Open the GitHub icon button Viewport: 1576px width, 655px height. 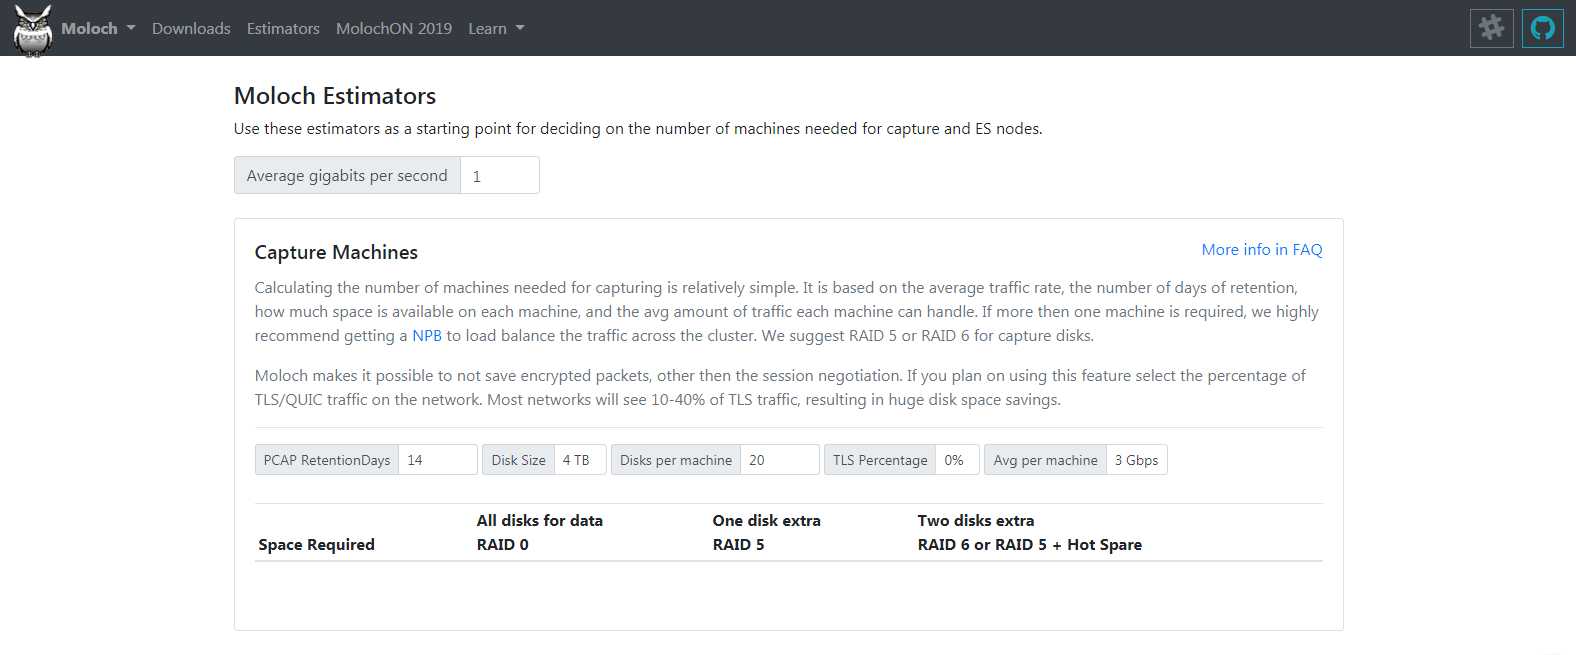[x=1542, y=28]
